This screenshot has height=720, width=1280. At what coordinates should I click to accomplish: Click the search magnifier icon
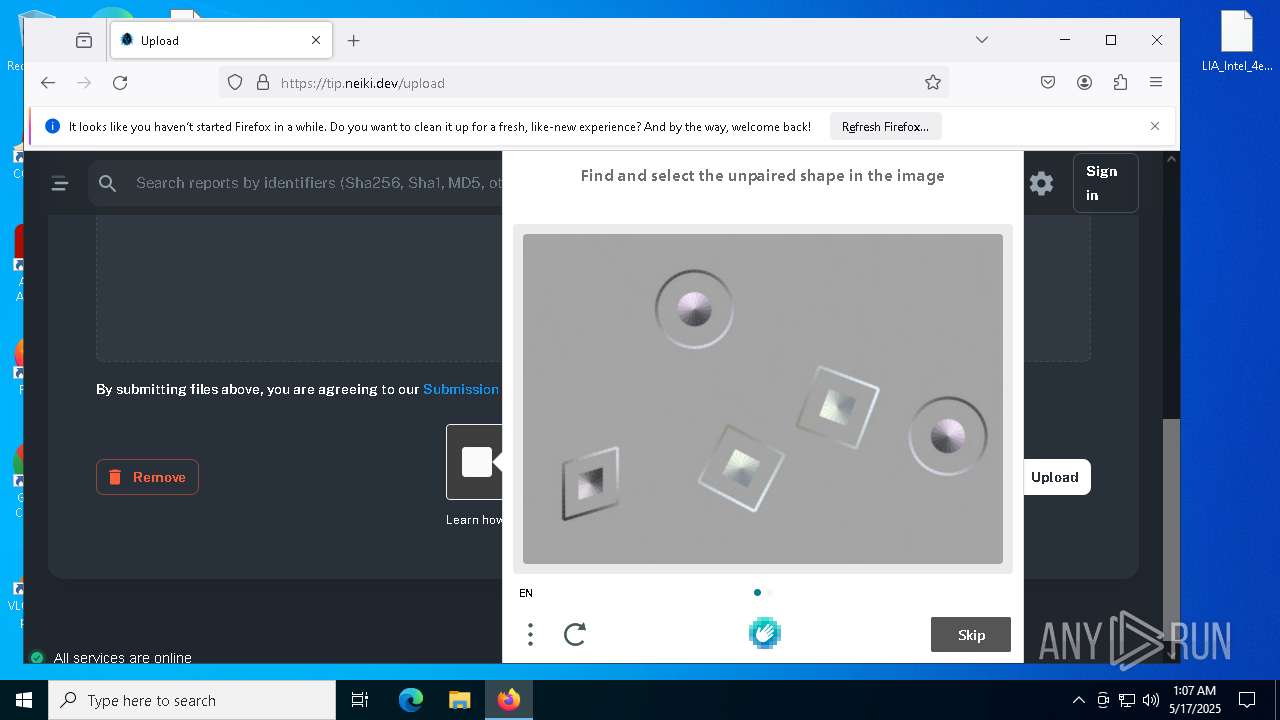(108, 183)
